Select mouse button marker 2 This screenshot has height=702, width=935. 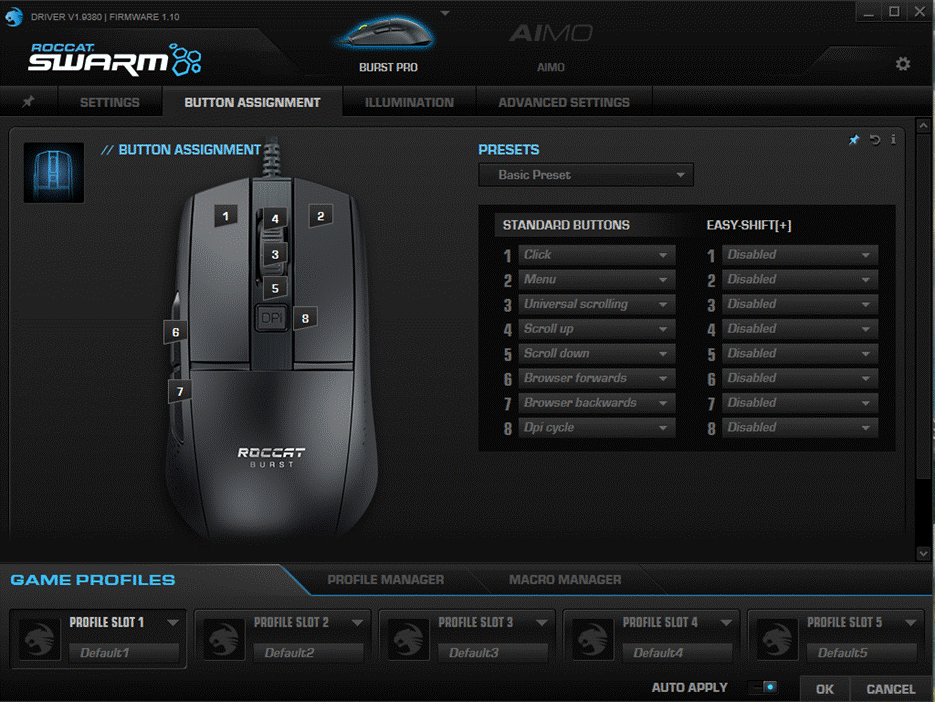[x=320, y=216]
